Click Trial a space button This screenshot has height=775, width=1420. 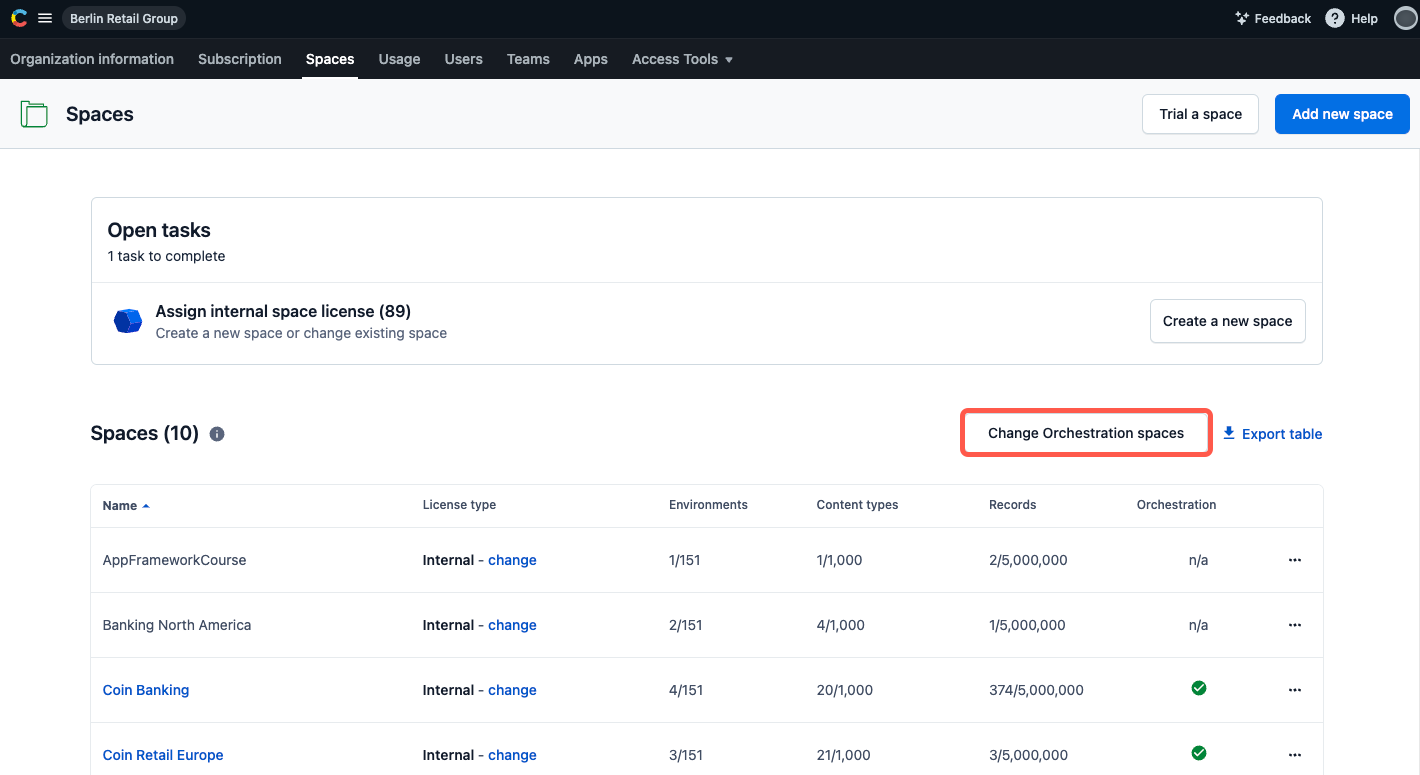pos(1201,114)
